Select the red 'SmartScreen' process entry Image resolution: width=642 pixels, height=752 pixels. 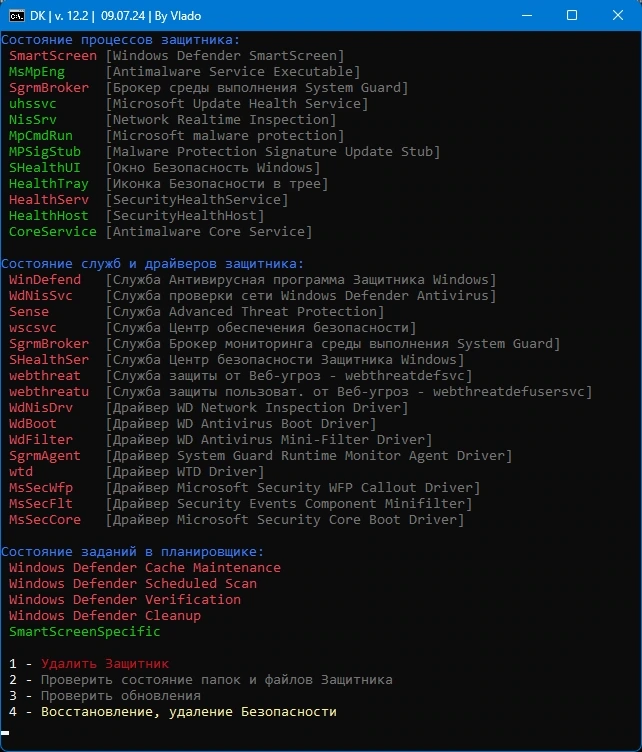click(53, 56)
